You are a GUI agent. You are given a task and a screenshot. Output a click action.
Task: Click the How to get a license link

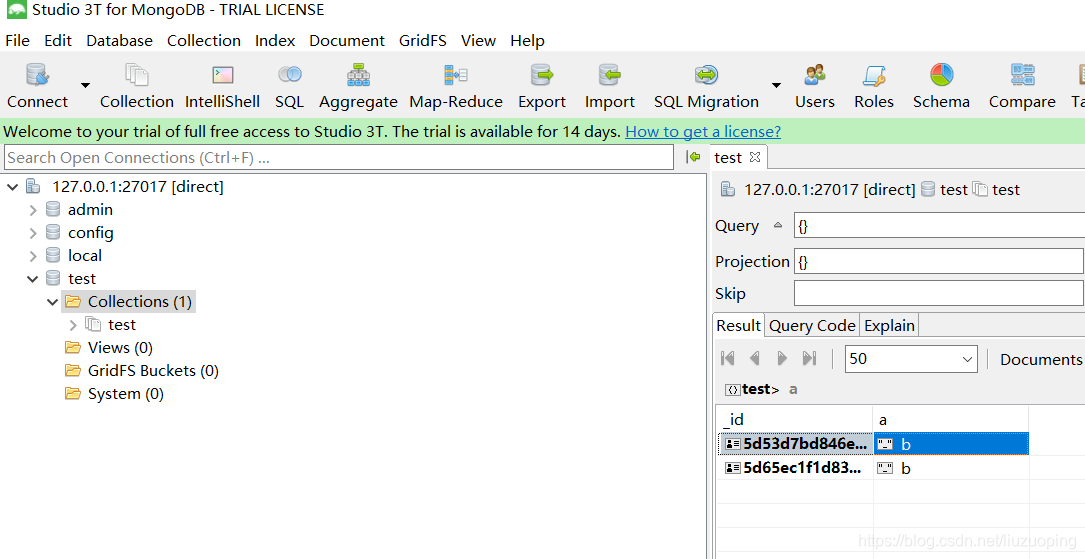coord(703,131)
